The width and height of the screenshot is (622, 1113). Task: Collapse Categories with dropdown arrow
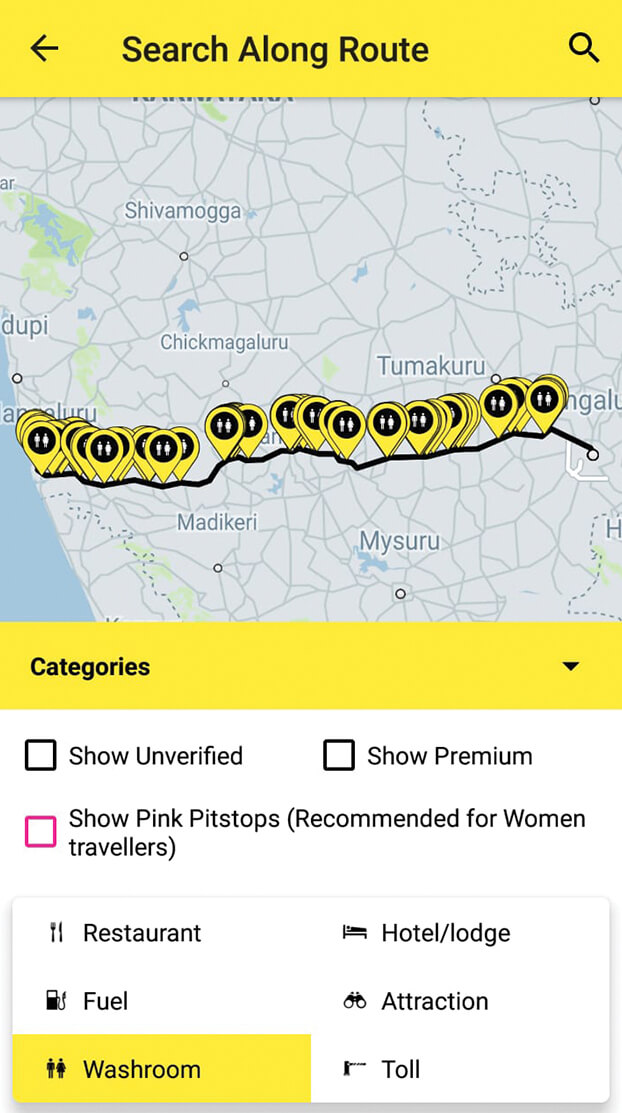[x=570, y=667]
